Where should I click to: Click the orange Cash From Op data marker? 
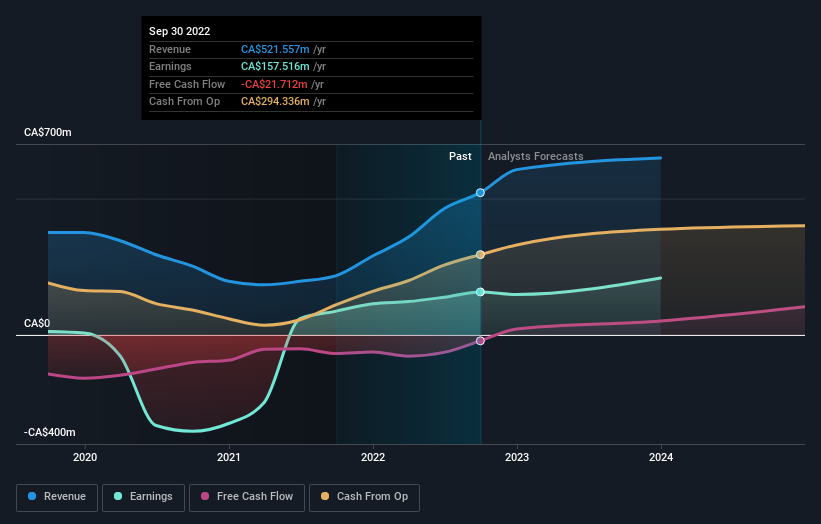pos(480,254)
